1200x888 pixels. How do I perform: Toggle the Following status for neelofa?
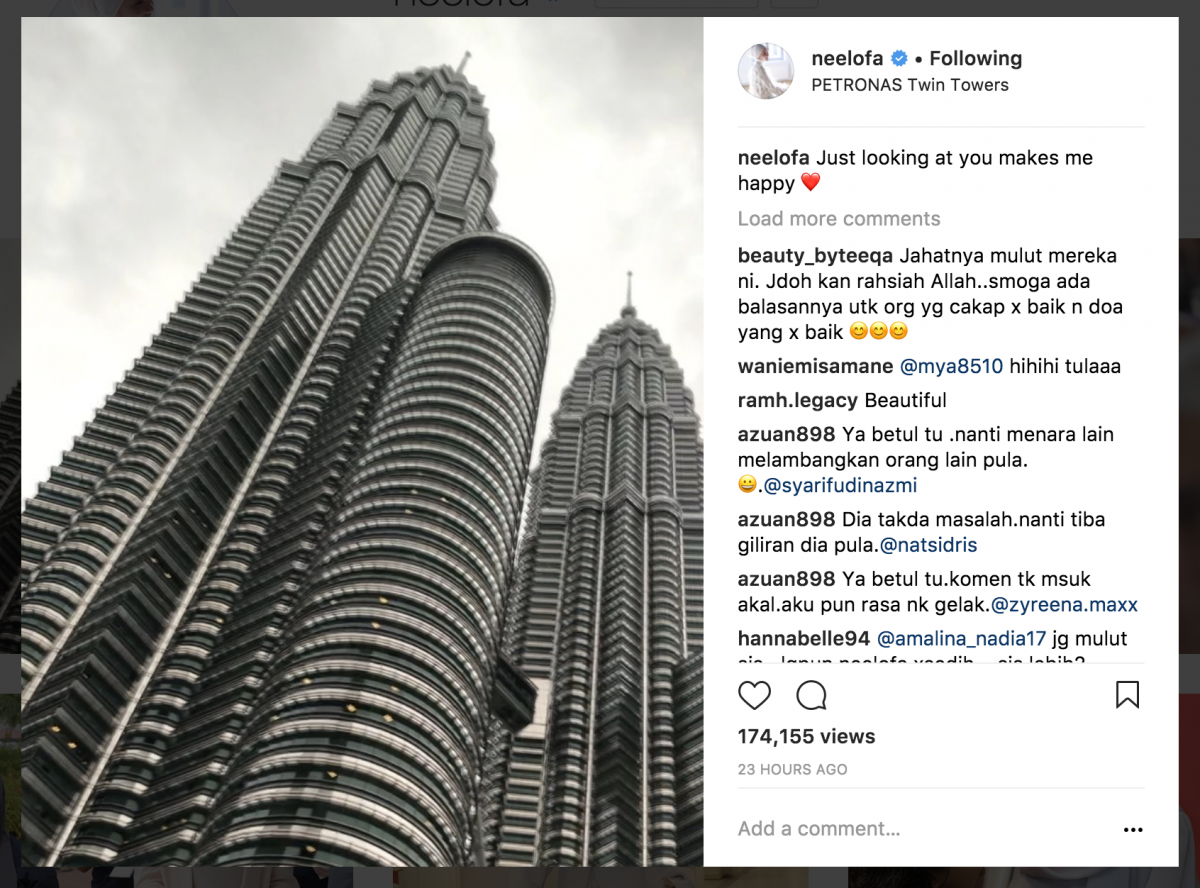975,58
